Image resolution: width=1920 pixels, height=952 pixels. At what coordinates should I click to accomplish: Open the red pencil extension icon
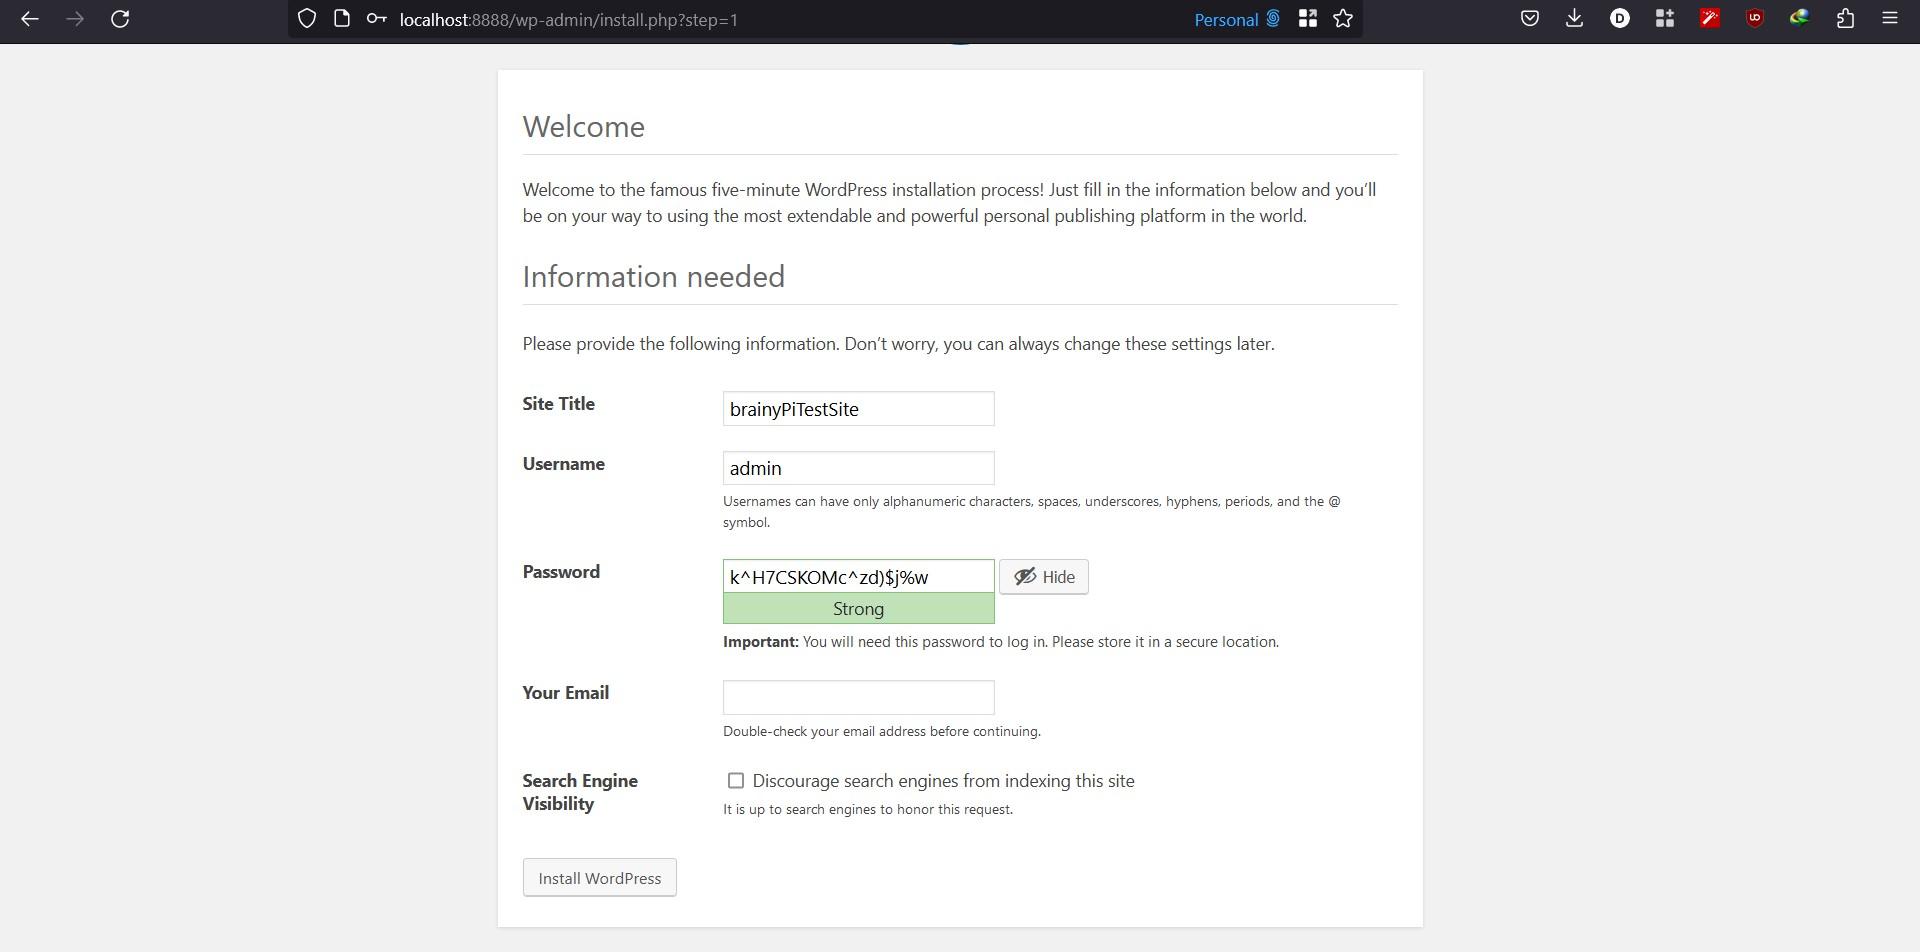(1709, 19)
